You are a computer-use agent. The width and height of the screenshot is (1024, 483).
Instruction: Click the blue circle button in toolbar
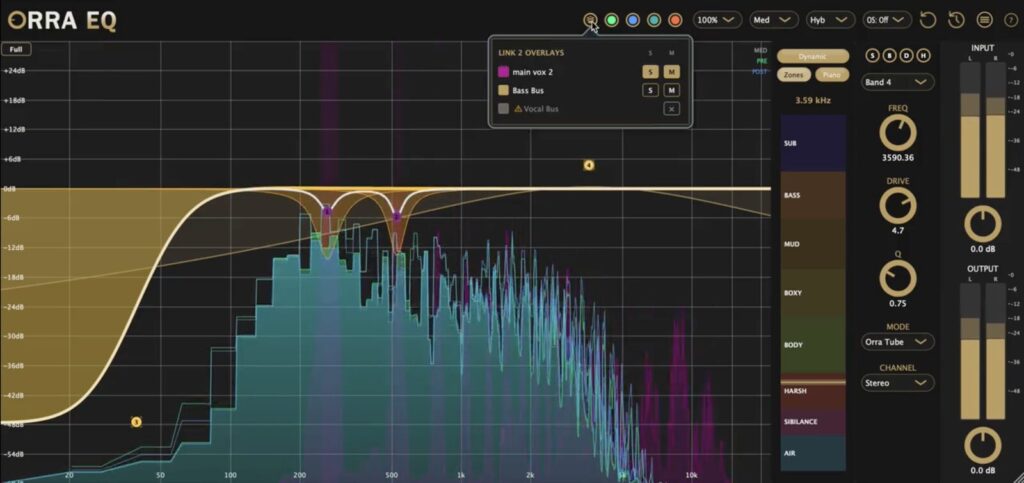click(x=632, y=20)
